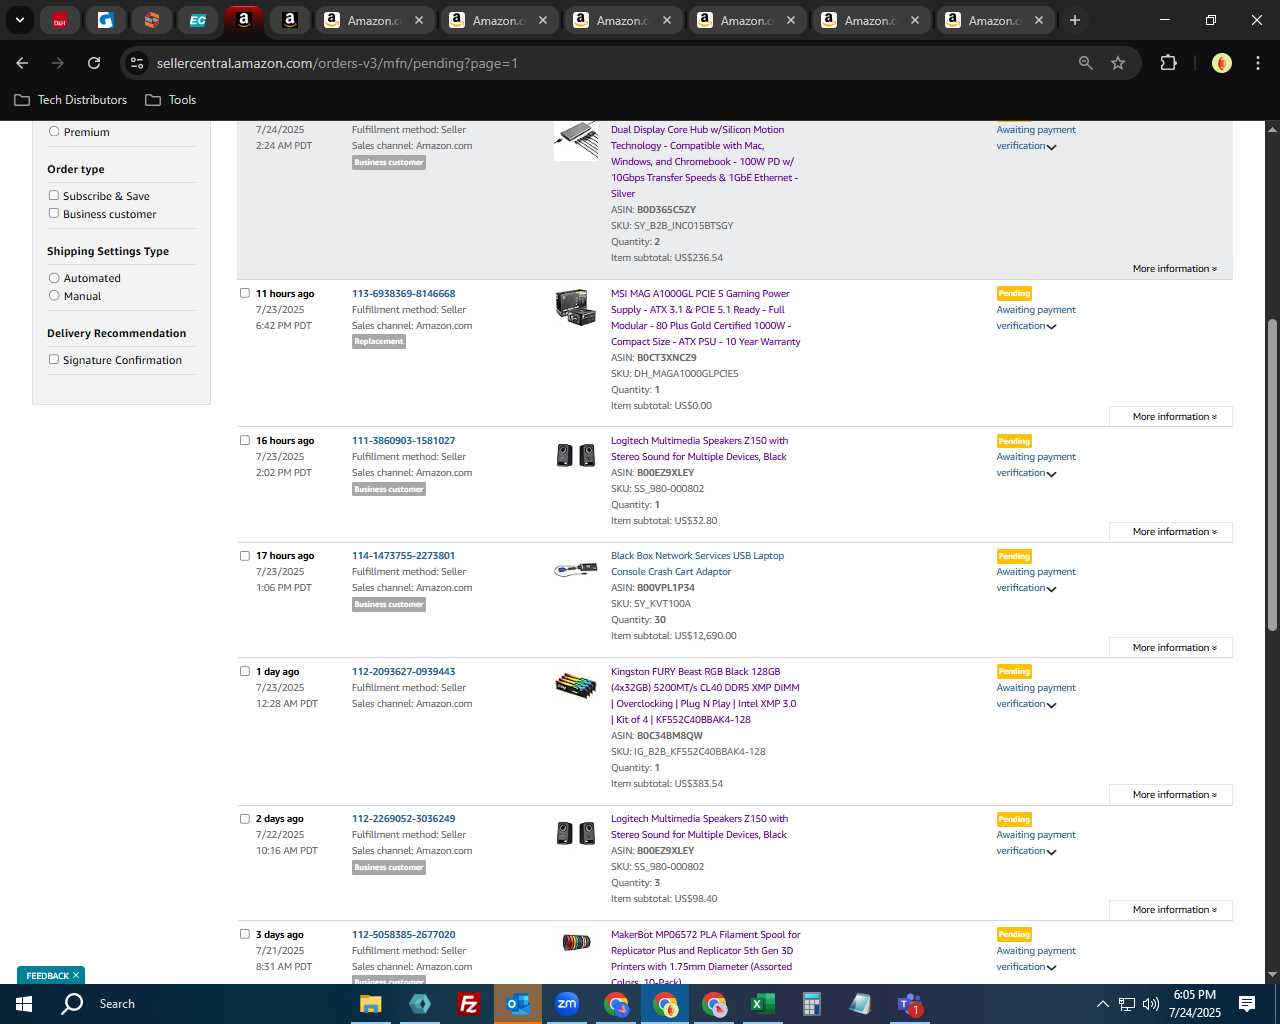Open the FEEDBACK button
This screenshot has width=1280, height=1024.
click(47, 975)
